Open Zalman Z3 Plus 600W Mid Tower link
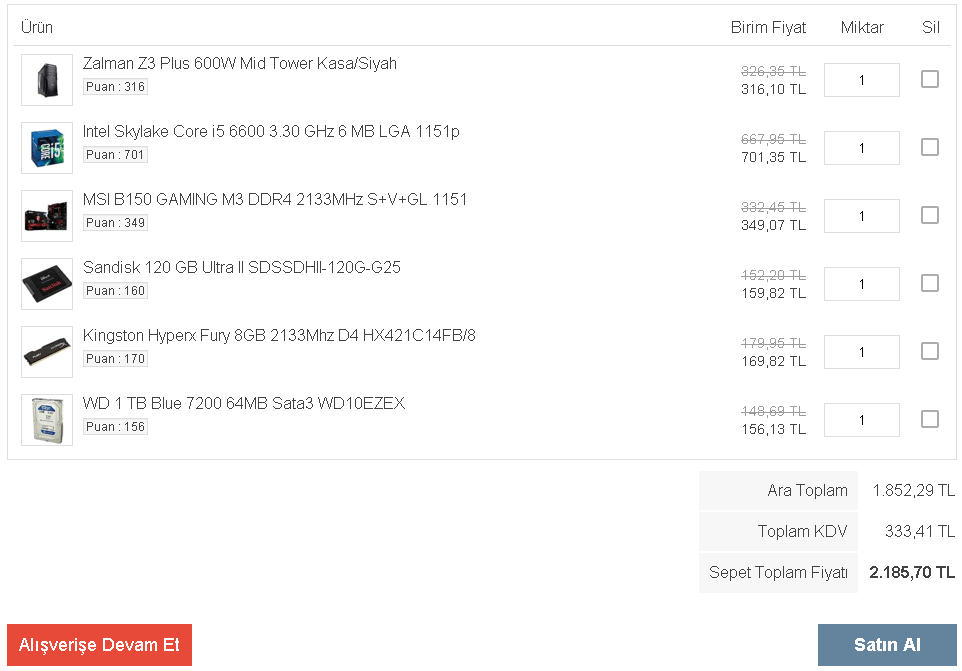This screenshot has width=962, height=671. point(240,64)
